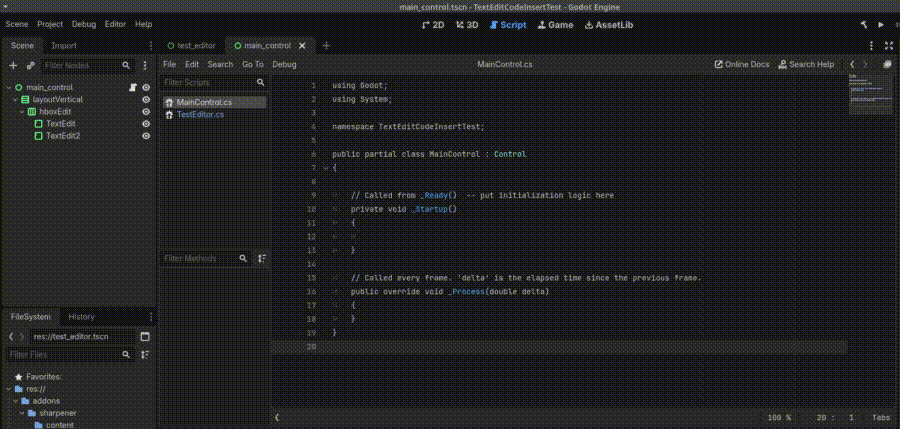This screenshot has width=900, height=429.
Task: Run the project with the play icon
Action: click(881, 24)
